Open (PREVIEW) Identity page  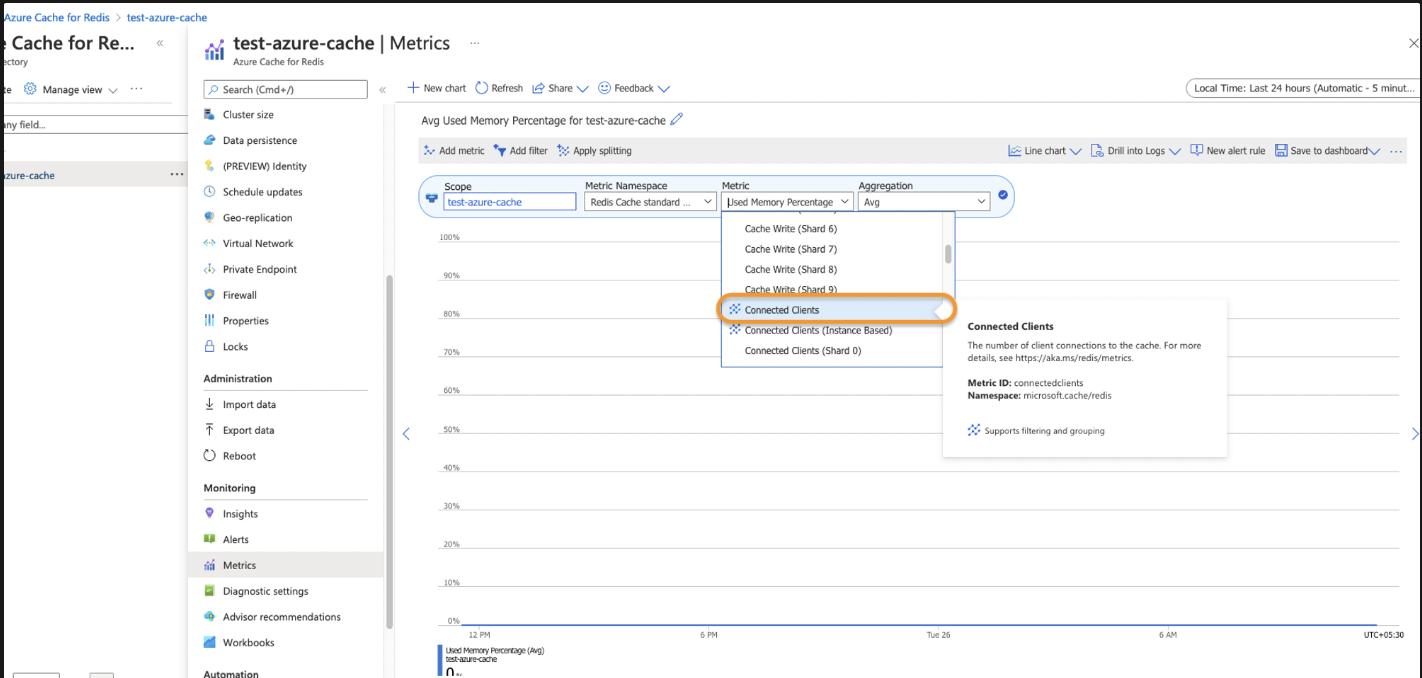(264, 166)
